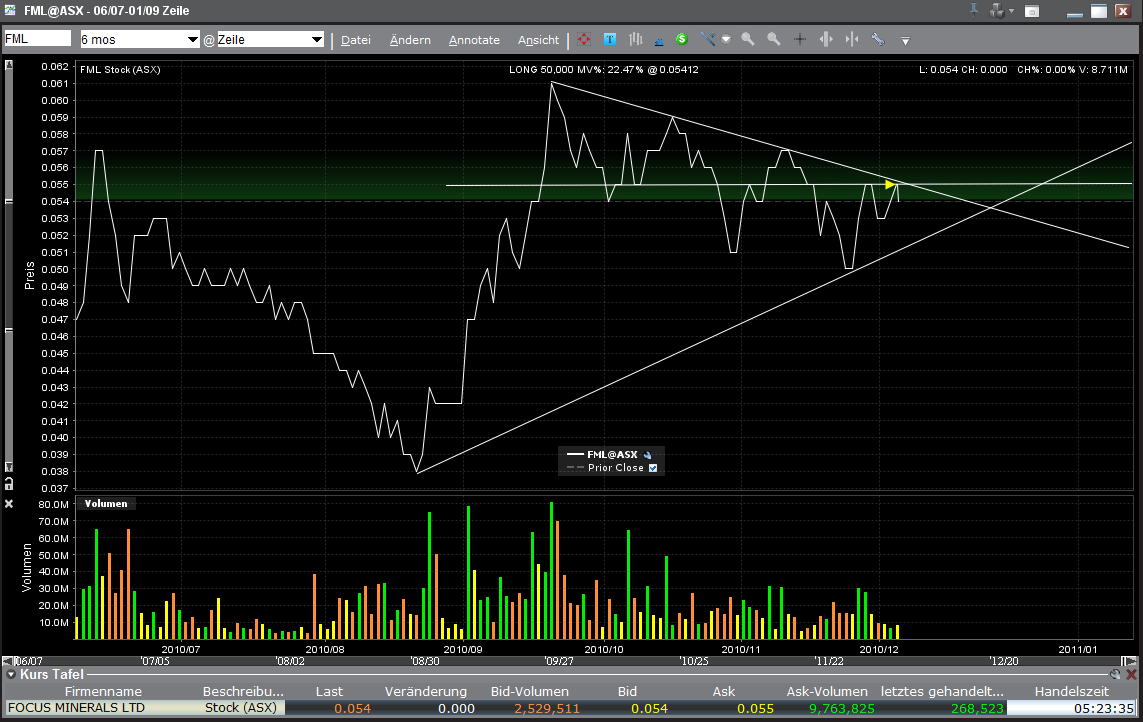Click the time axis left scroll arrow
Image resolution: width=1143 pixels, height=722 pixels.
[8, 661]
